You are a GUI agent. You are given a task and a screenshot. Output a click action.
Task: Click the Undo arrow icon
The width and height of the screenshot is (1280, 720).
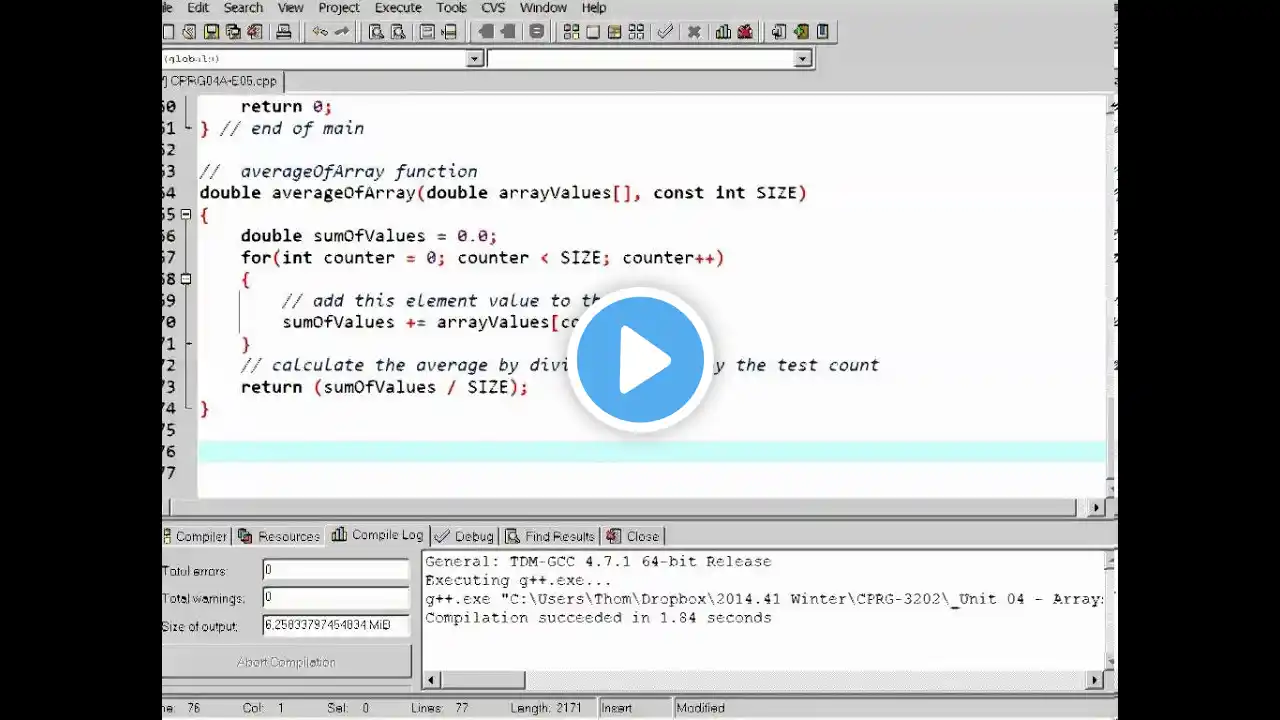[x=320, y=32]
